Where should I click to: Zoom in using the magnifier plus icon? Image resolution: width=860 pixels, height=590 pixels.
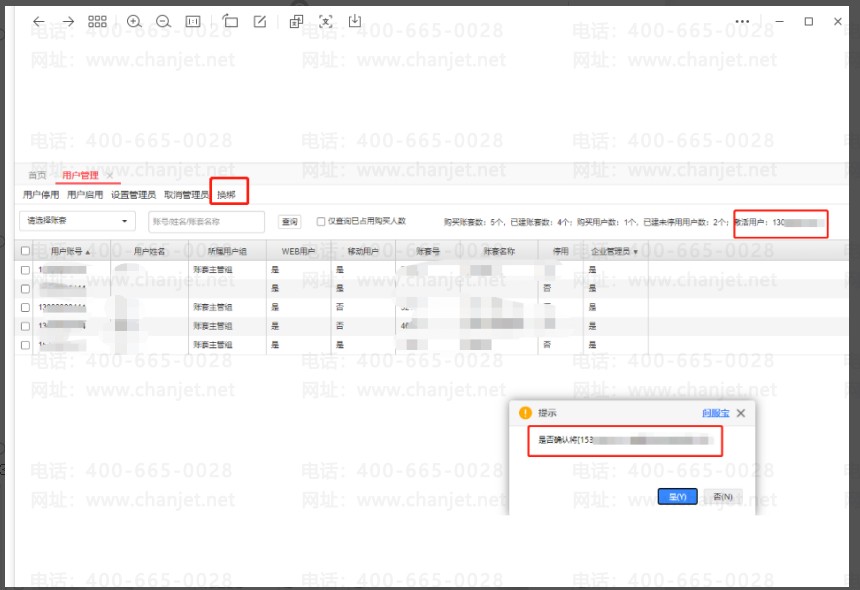point(134,21)
